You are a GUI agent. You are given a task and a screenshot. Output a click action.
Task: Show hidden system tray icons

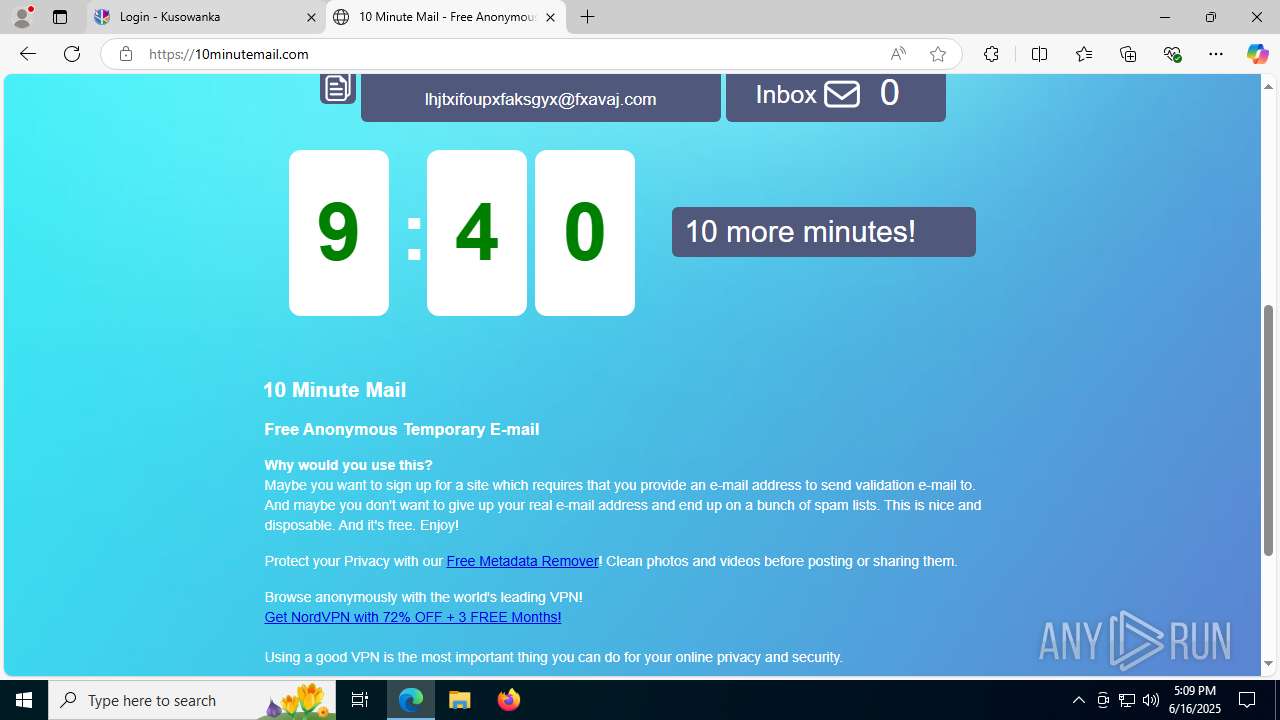pyautogui.click(x=1078, y=700)
